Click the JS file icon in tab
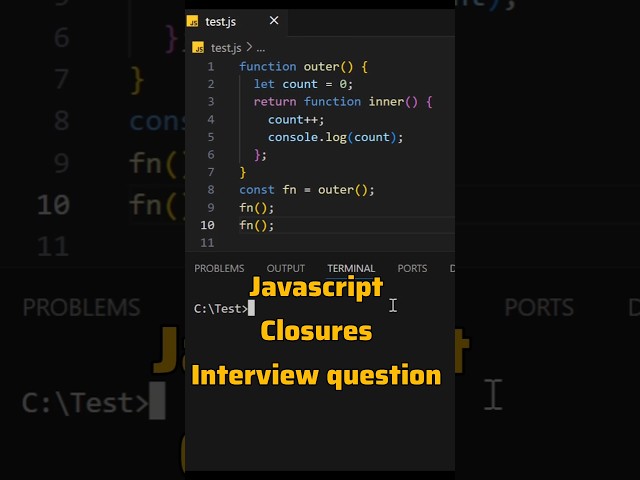Screen dimensions: 640x480 point(193,21)
